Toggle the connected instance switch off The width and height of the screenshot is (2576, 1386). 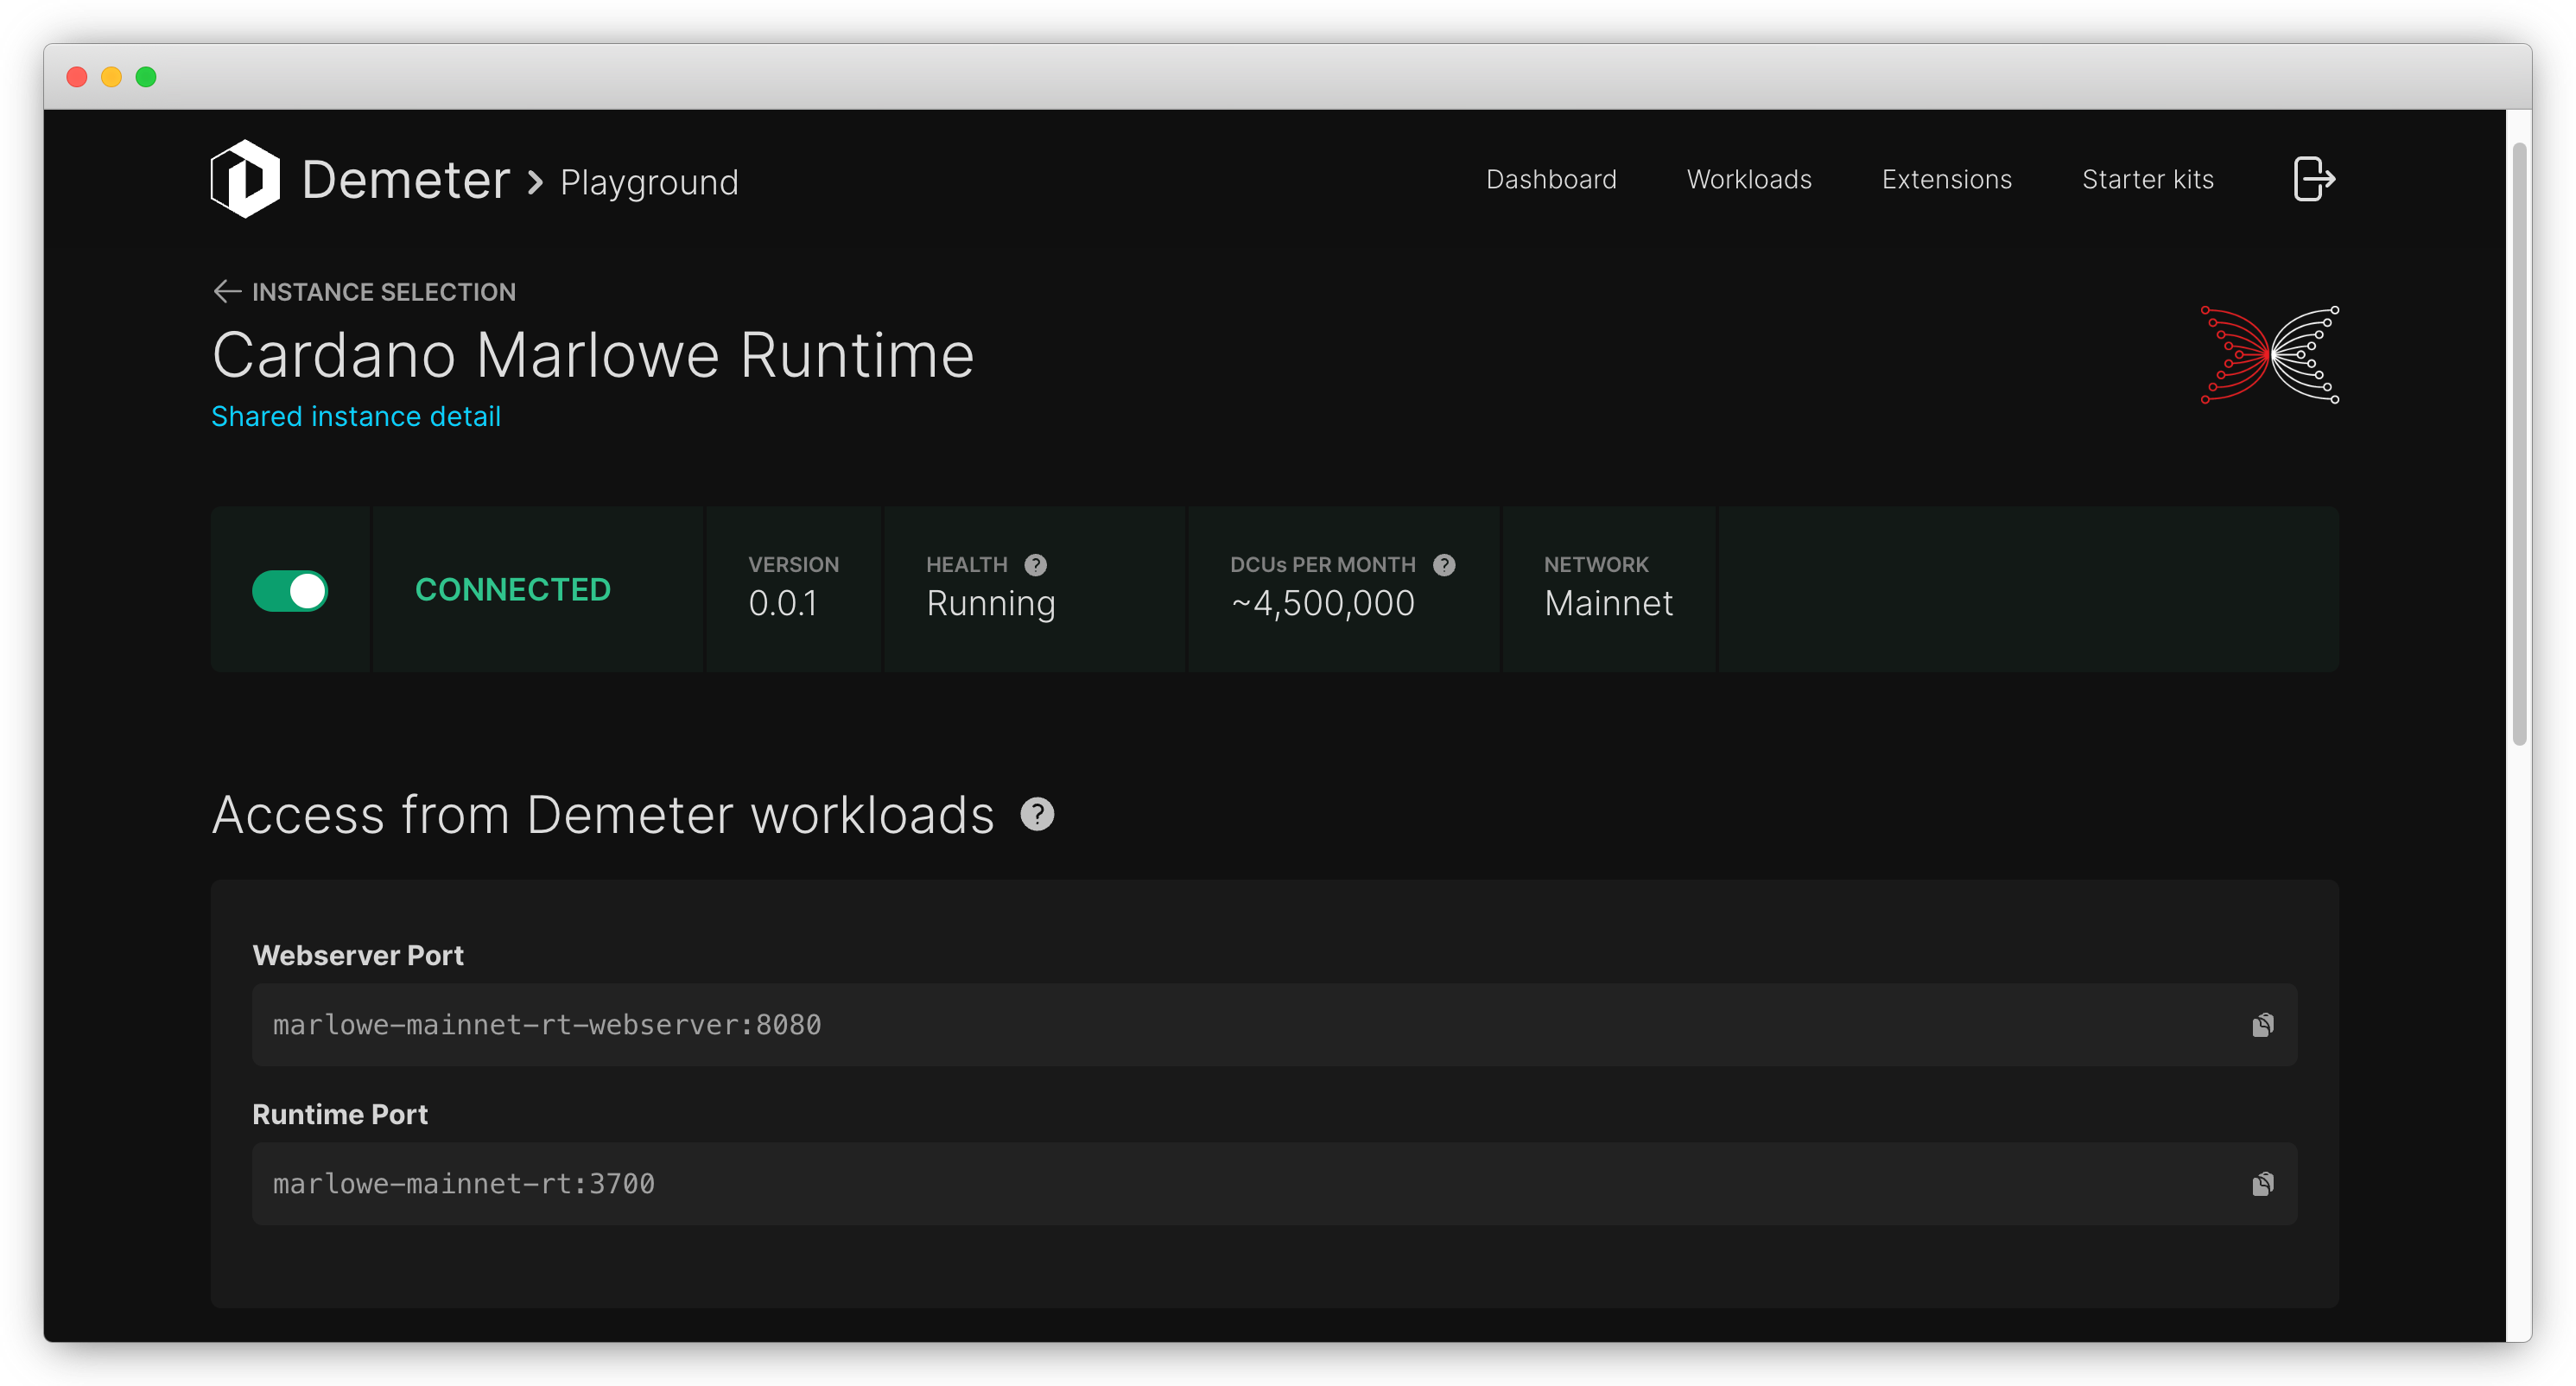(290, 590)
